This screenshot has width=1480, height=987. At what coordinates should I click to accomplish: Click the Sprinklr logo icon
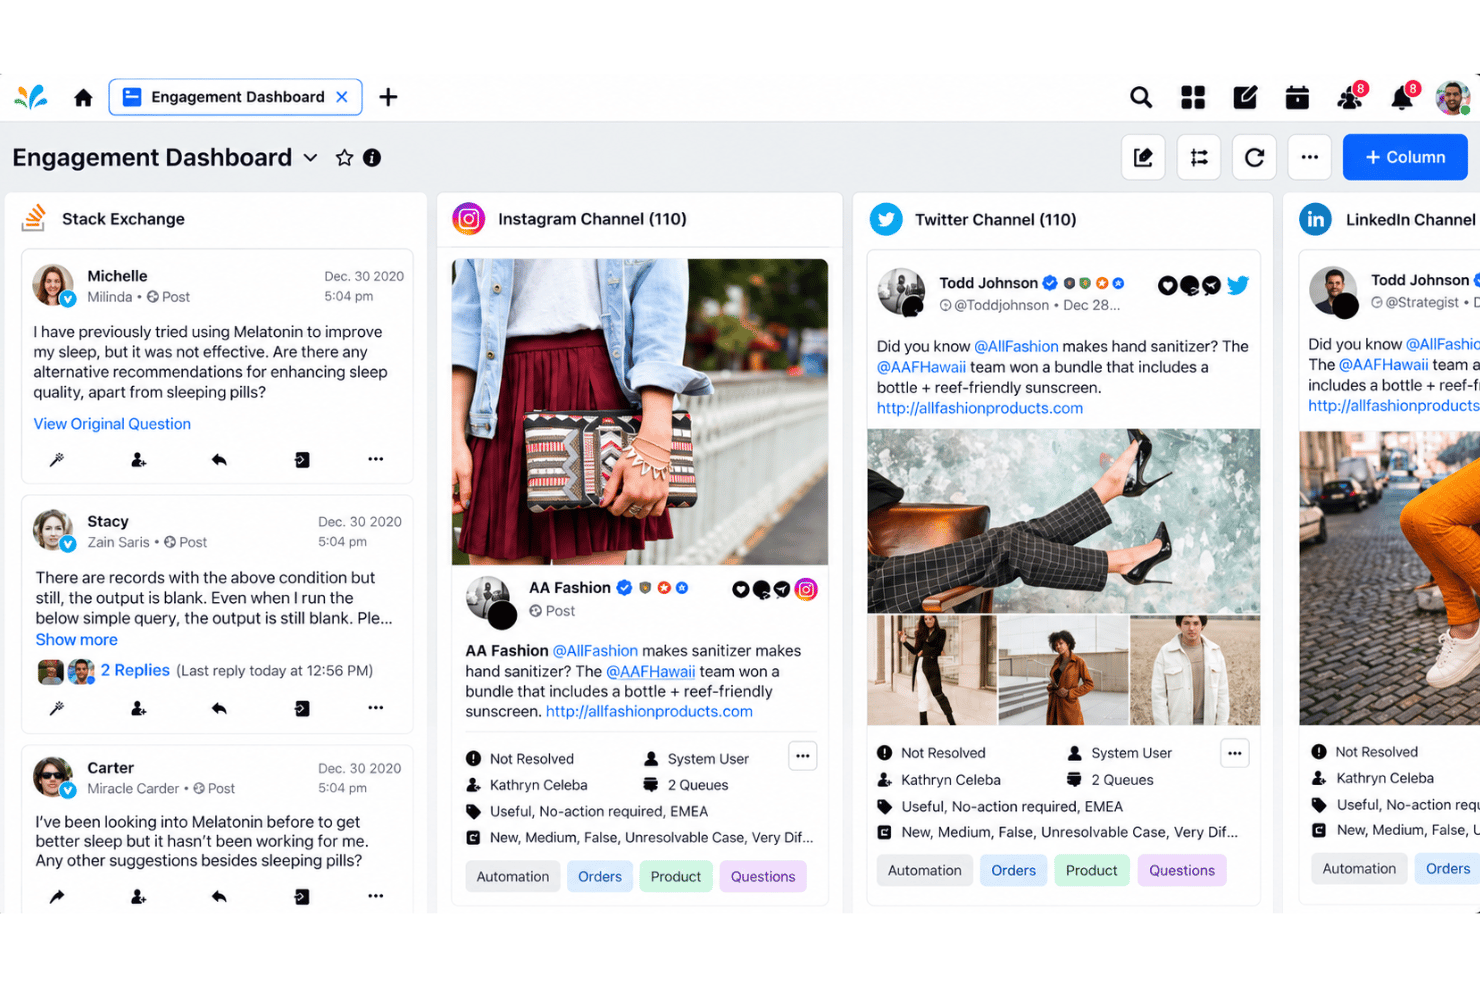click(32, 97)
